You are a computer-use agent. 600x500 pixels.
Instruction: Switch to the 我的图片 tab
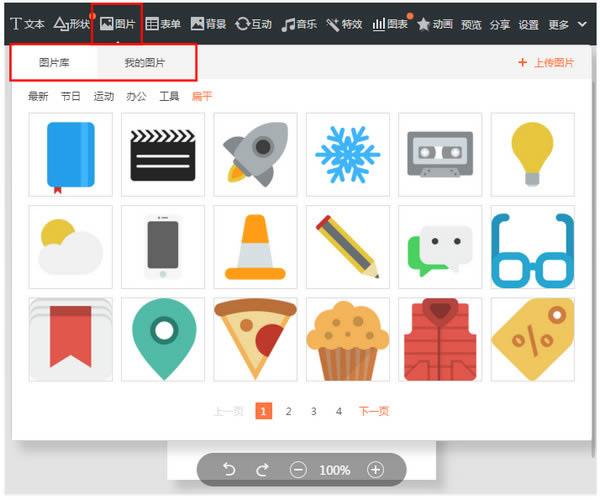tap(145, 63)
